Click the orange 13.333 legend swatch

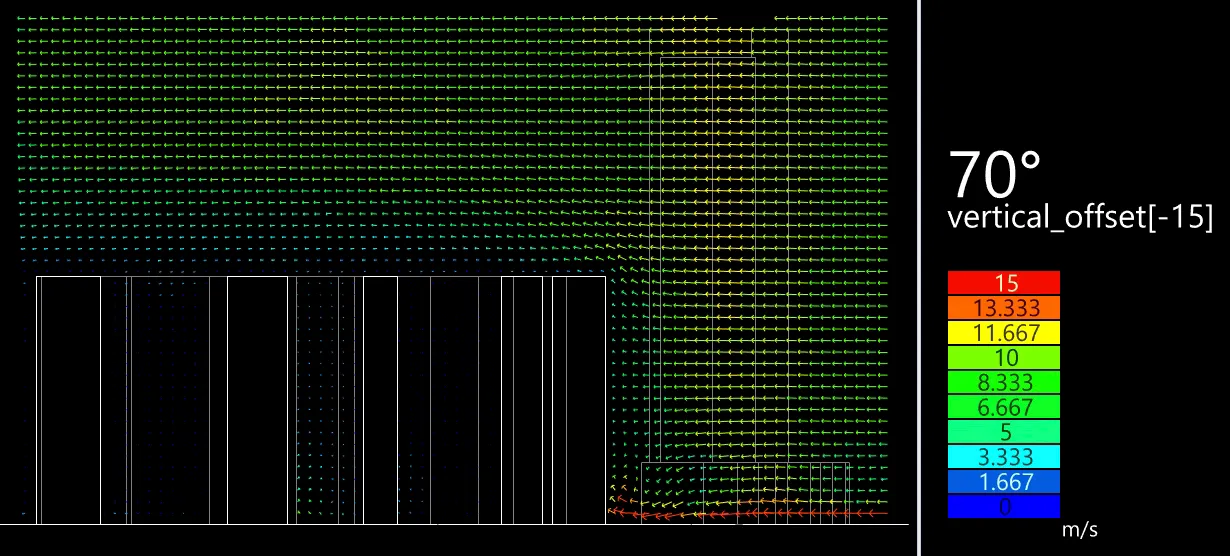point(1003,308)
